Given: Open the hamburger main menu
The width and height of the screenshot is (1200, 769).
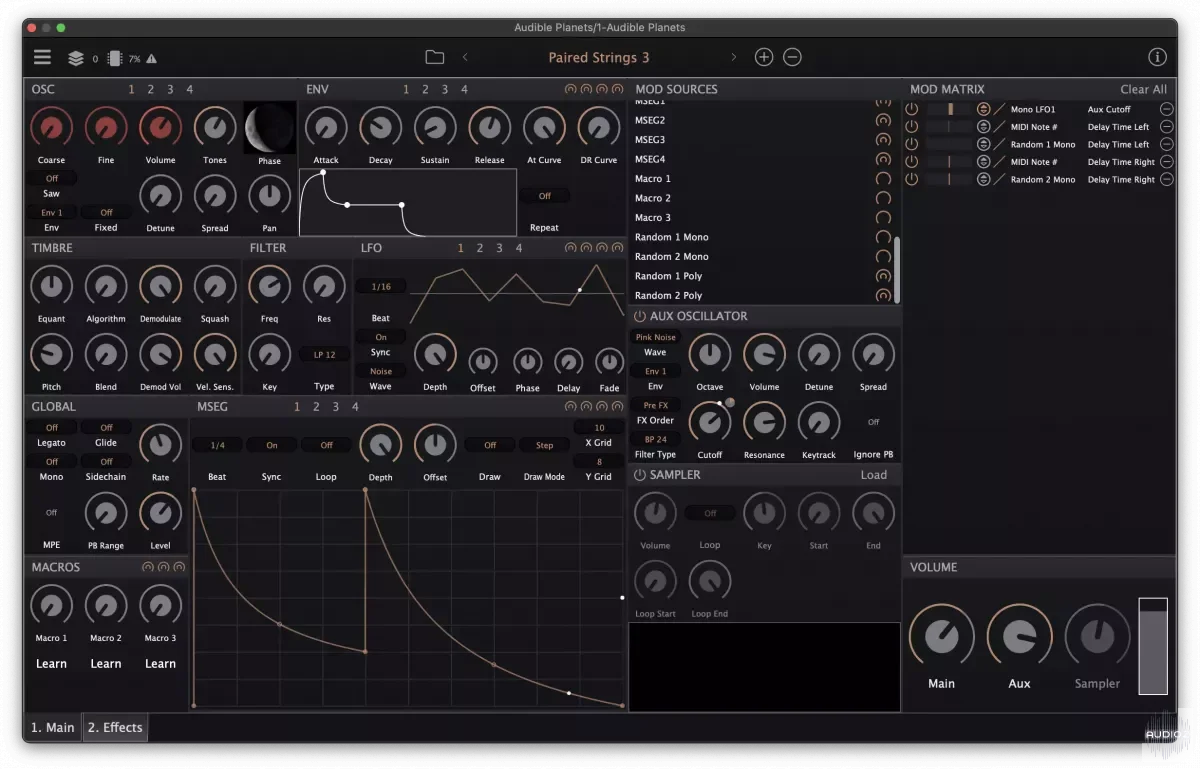Looking at the screenshot, I should click(42, 58).
